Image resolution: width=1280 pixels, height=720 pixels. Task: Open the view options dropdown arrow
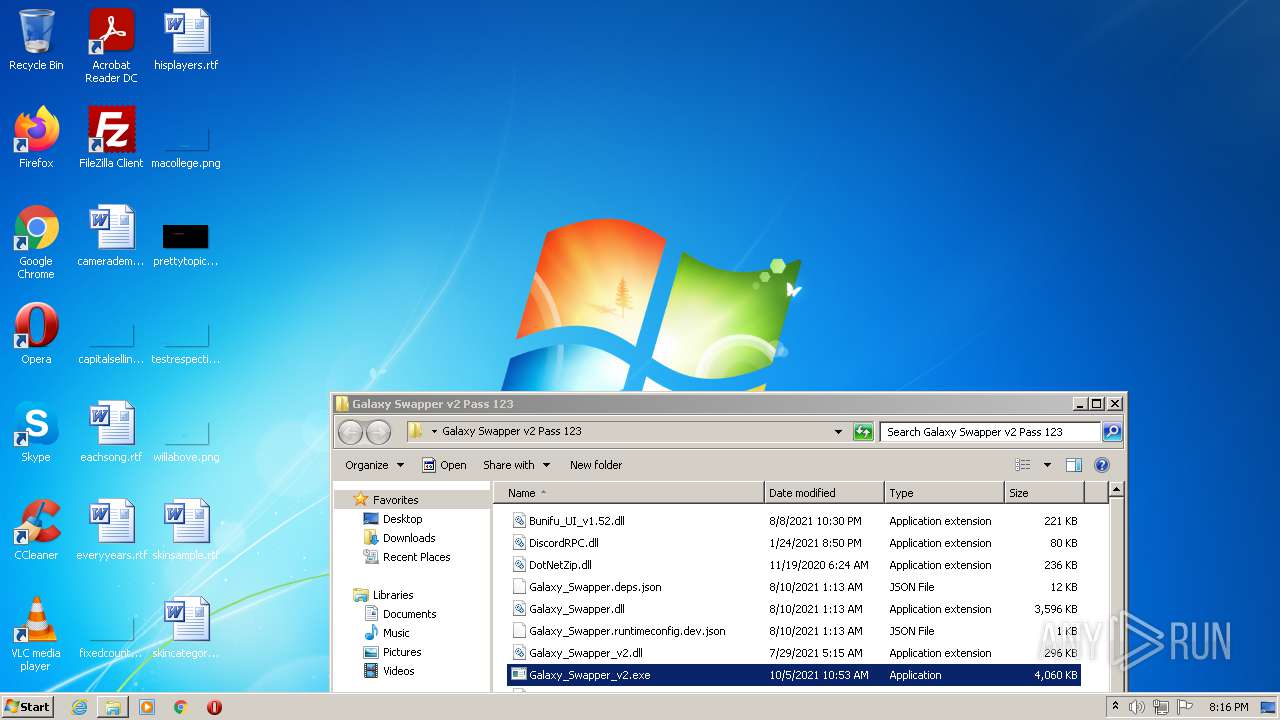[x=1047, y=465]
